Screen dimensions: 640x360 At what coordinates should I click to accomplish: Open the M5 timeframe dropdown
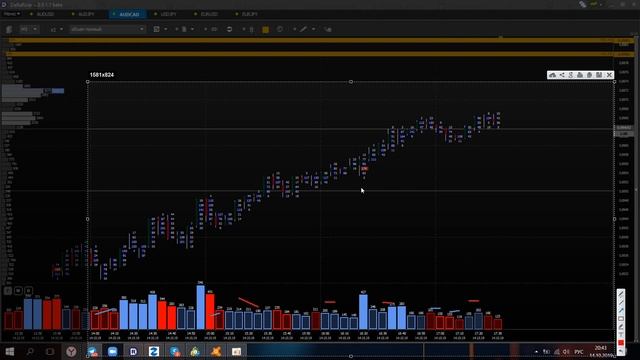point(29,29)
